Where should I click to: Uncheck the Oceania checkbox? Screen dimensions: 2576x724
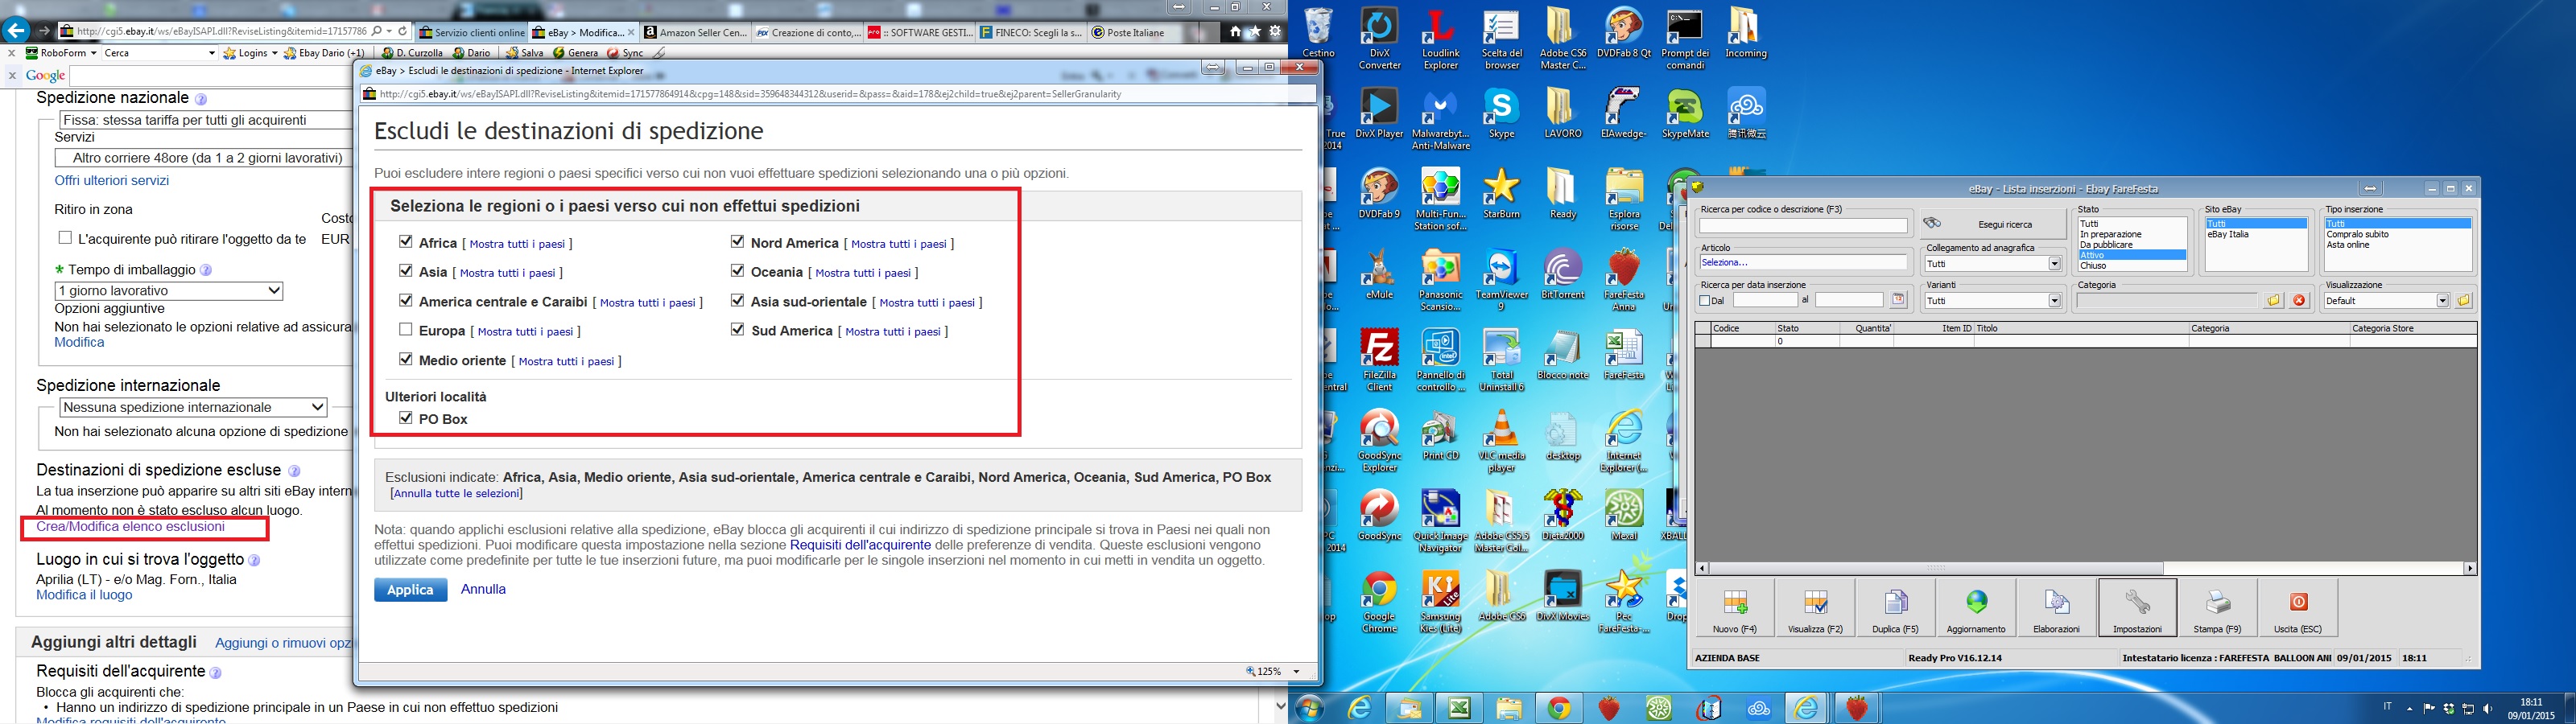click(x=737, y=271)
